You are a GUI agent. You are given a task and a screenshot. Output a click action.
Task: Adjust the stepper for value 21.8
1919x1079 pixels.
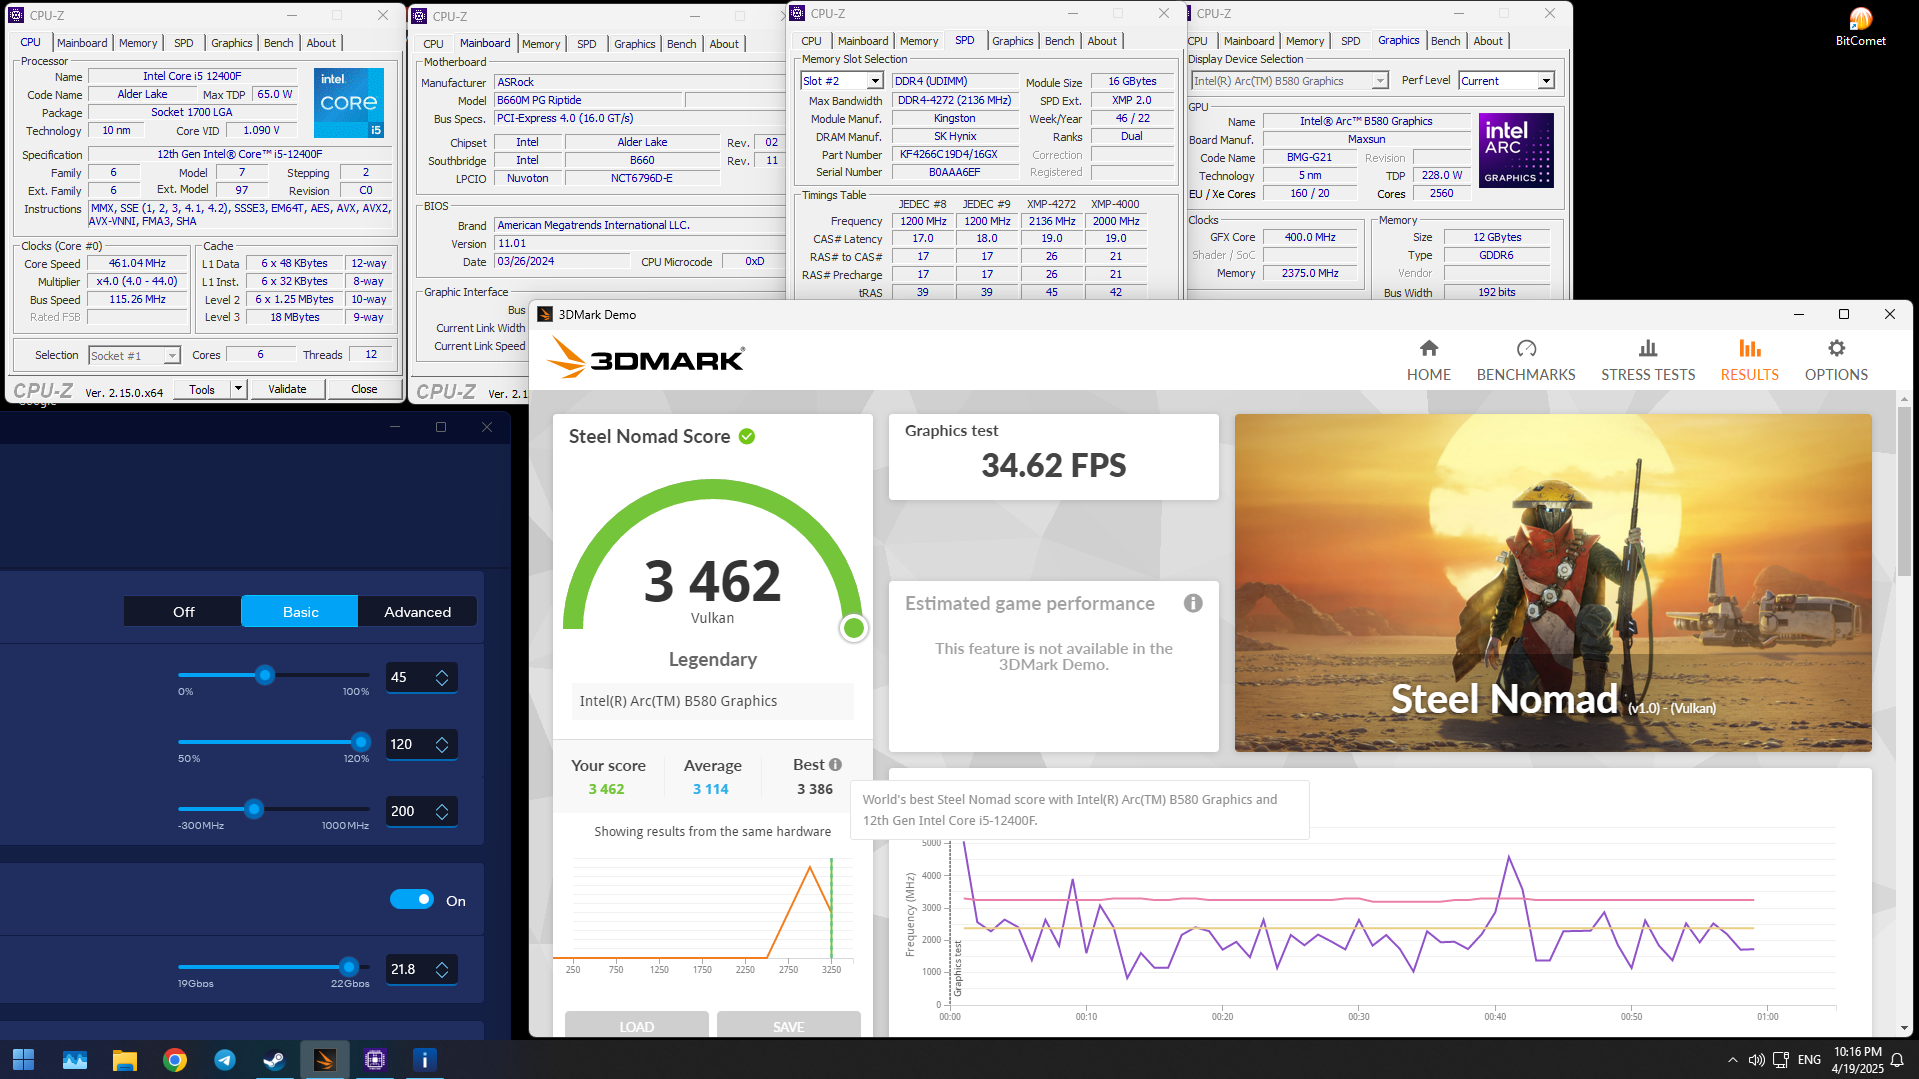(442, 969)
